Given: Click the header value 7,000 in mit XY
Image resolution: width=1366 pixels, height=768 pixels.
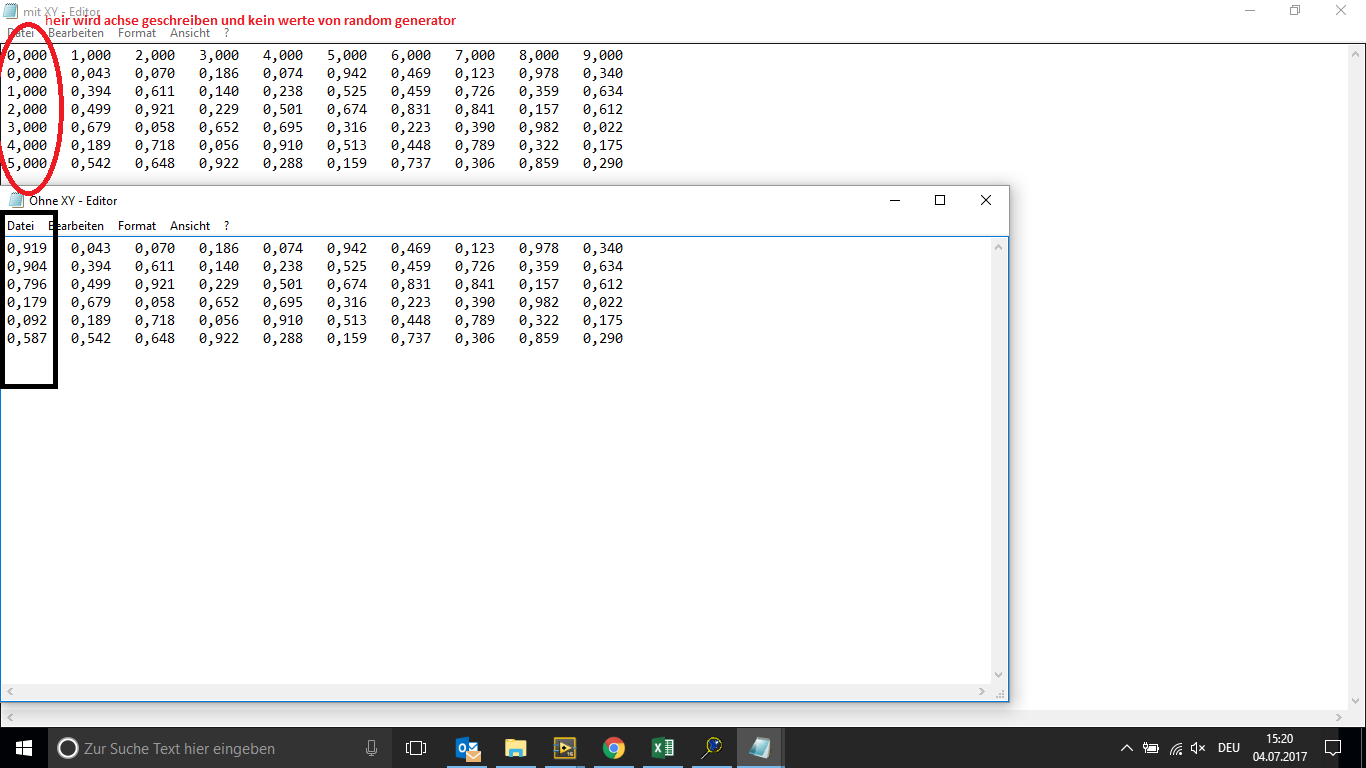Looking at the screenshot, I should click(475, 55).
